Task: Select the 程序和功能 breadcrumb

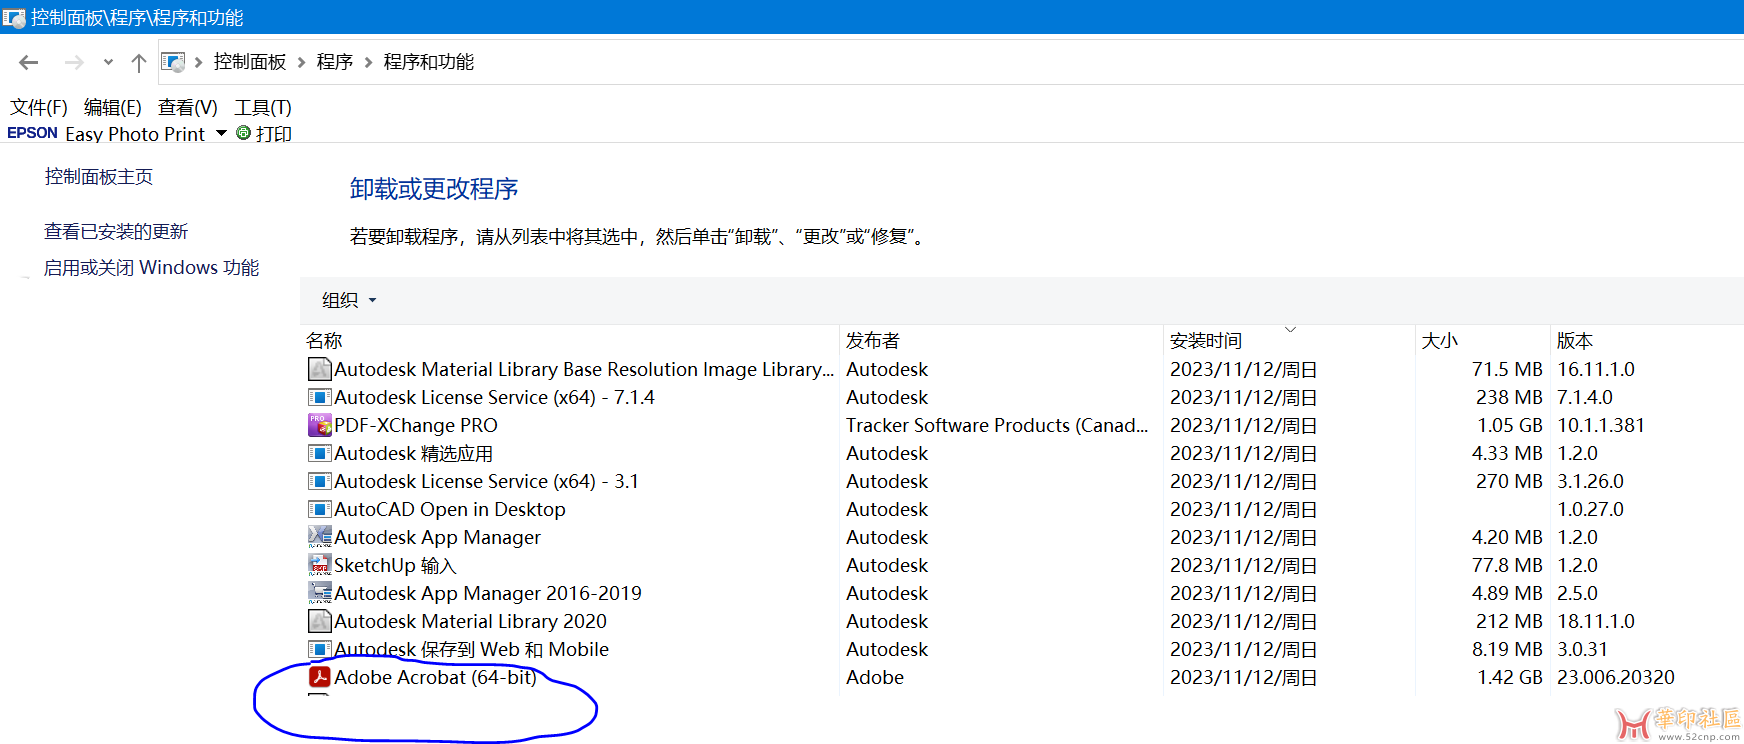Action: [x=429, y=62]
